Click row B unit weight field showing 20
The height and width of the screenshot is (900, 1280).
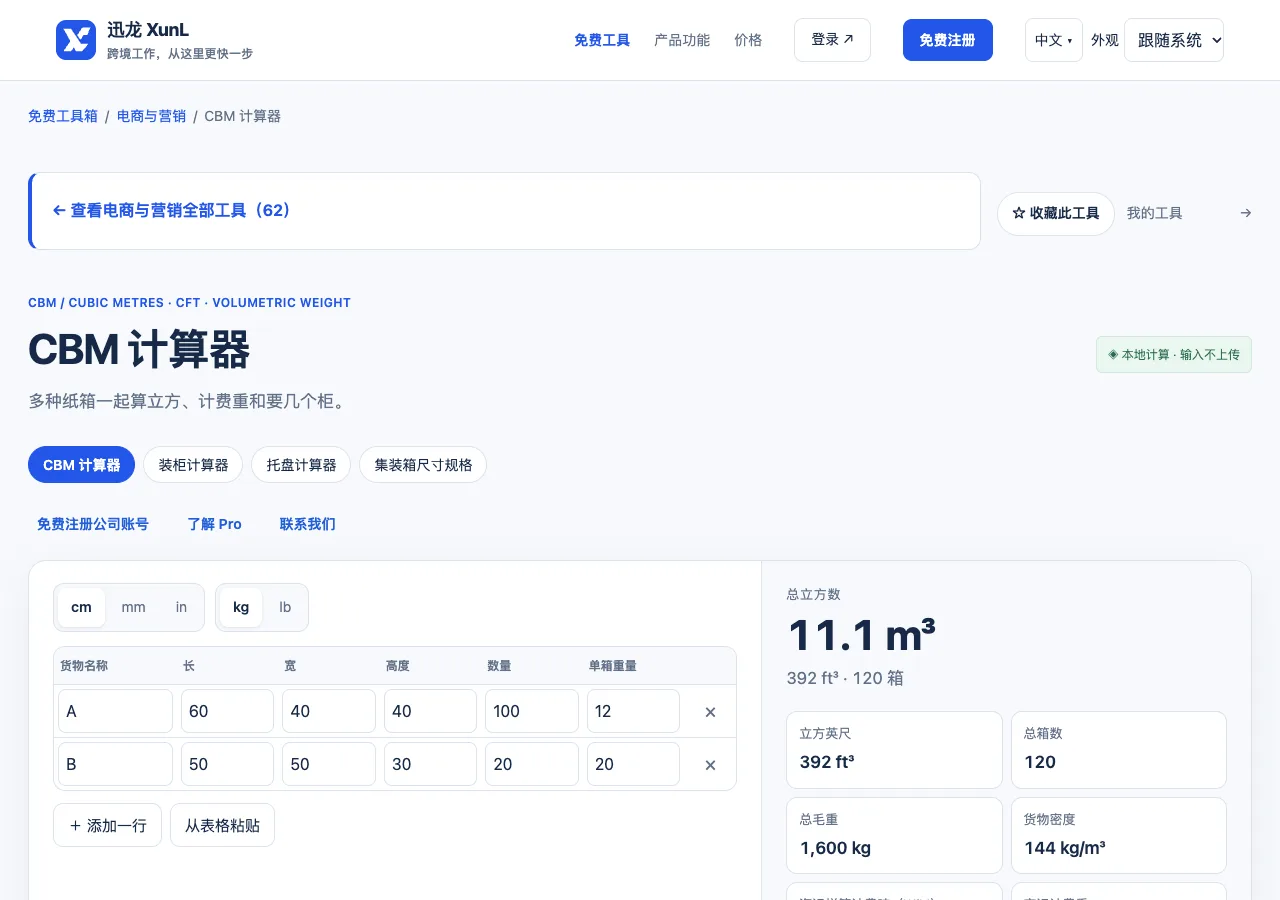pos(633,764)
